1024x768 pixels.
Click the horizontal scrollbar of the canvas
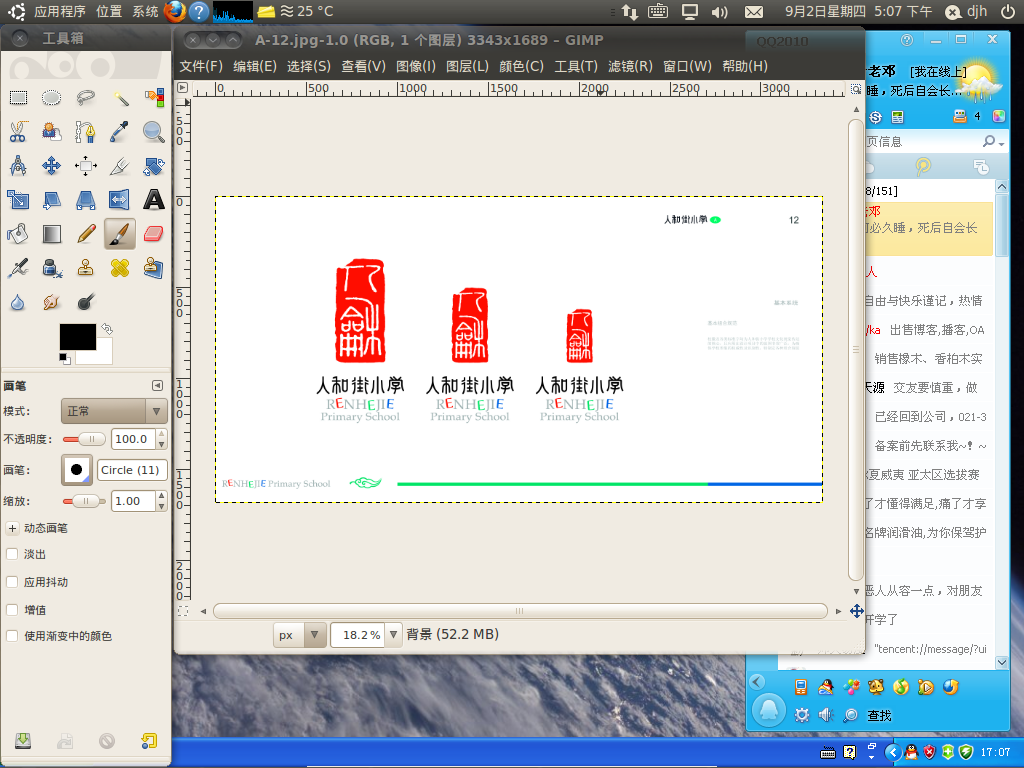[x=520, y=611]
